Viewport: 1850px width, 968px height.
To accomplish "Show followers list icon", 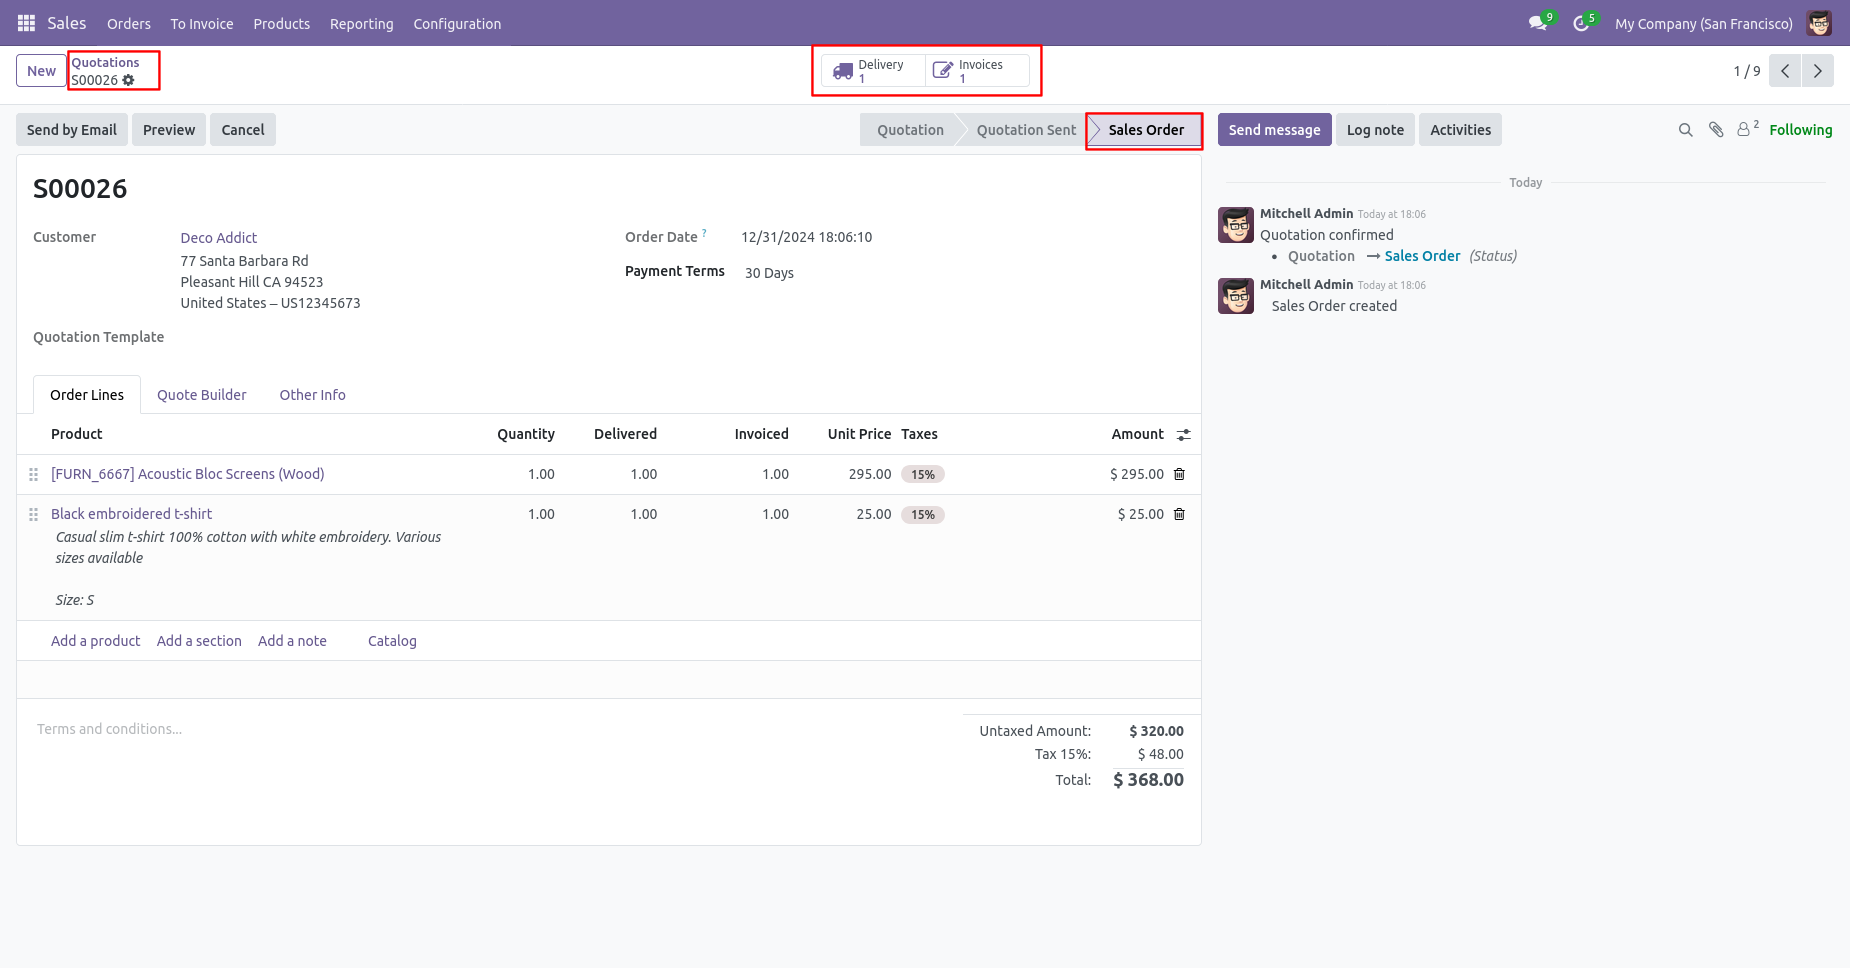I will pyautogui.click(x=1746, y=129).
